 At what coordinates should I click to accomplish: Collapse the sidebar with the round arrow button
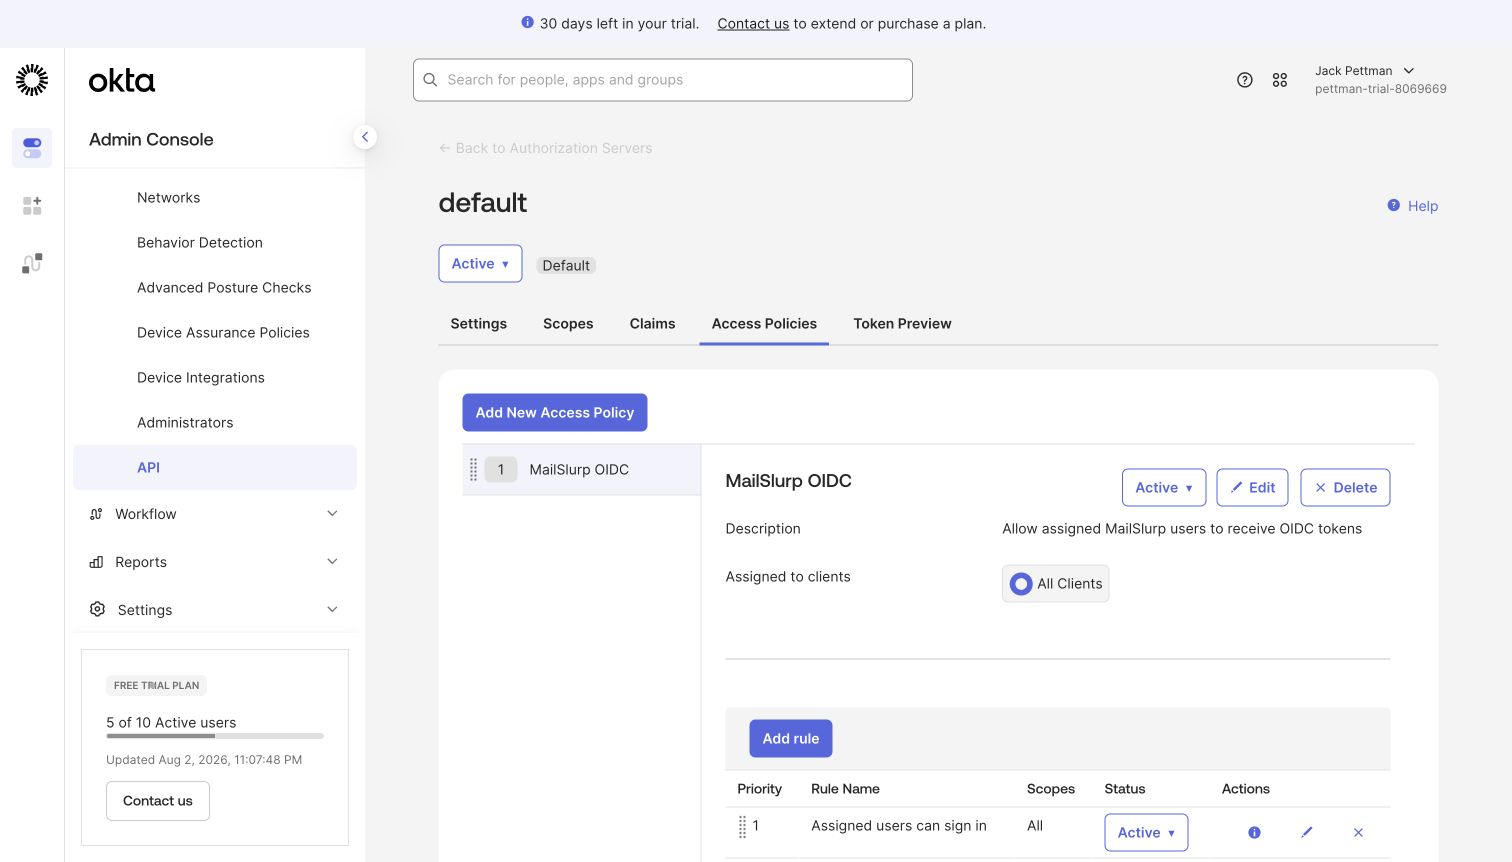point(365,137)
